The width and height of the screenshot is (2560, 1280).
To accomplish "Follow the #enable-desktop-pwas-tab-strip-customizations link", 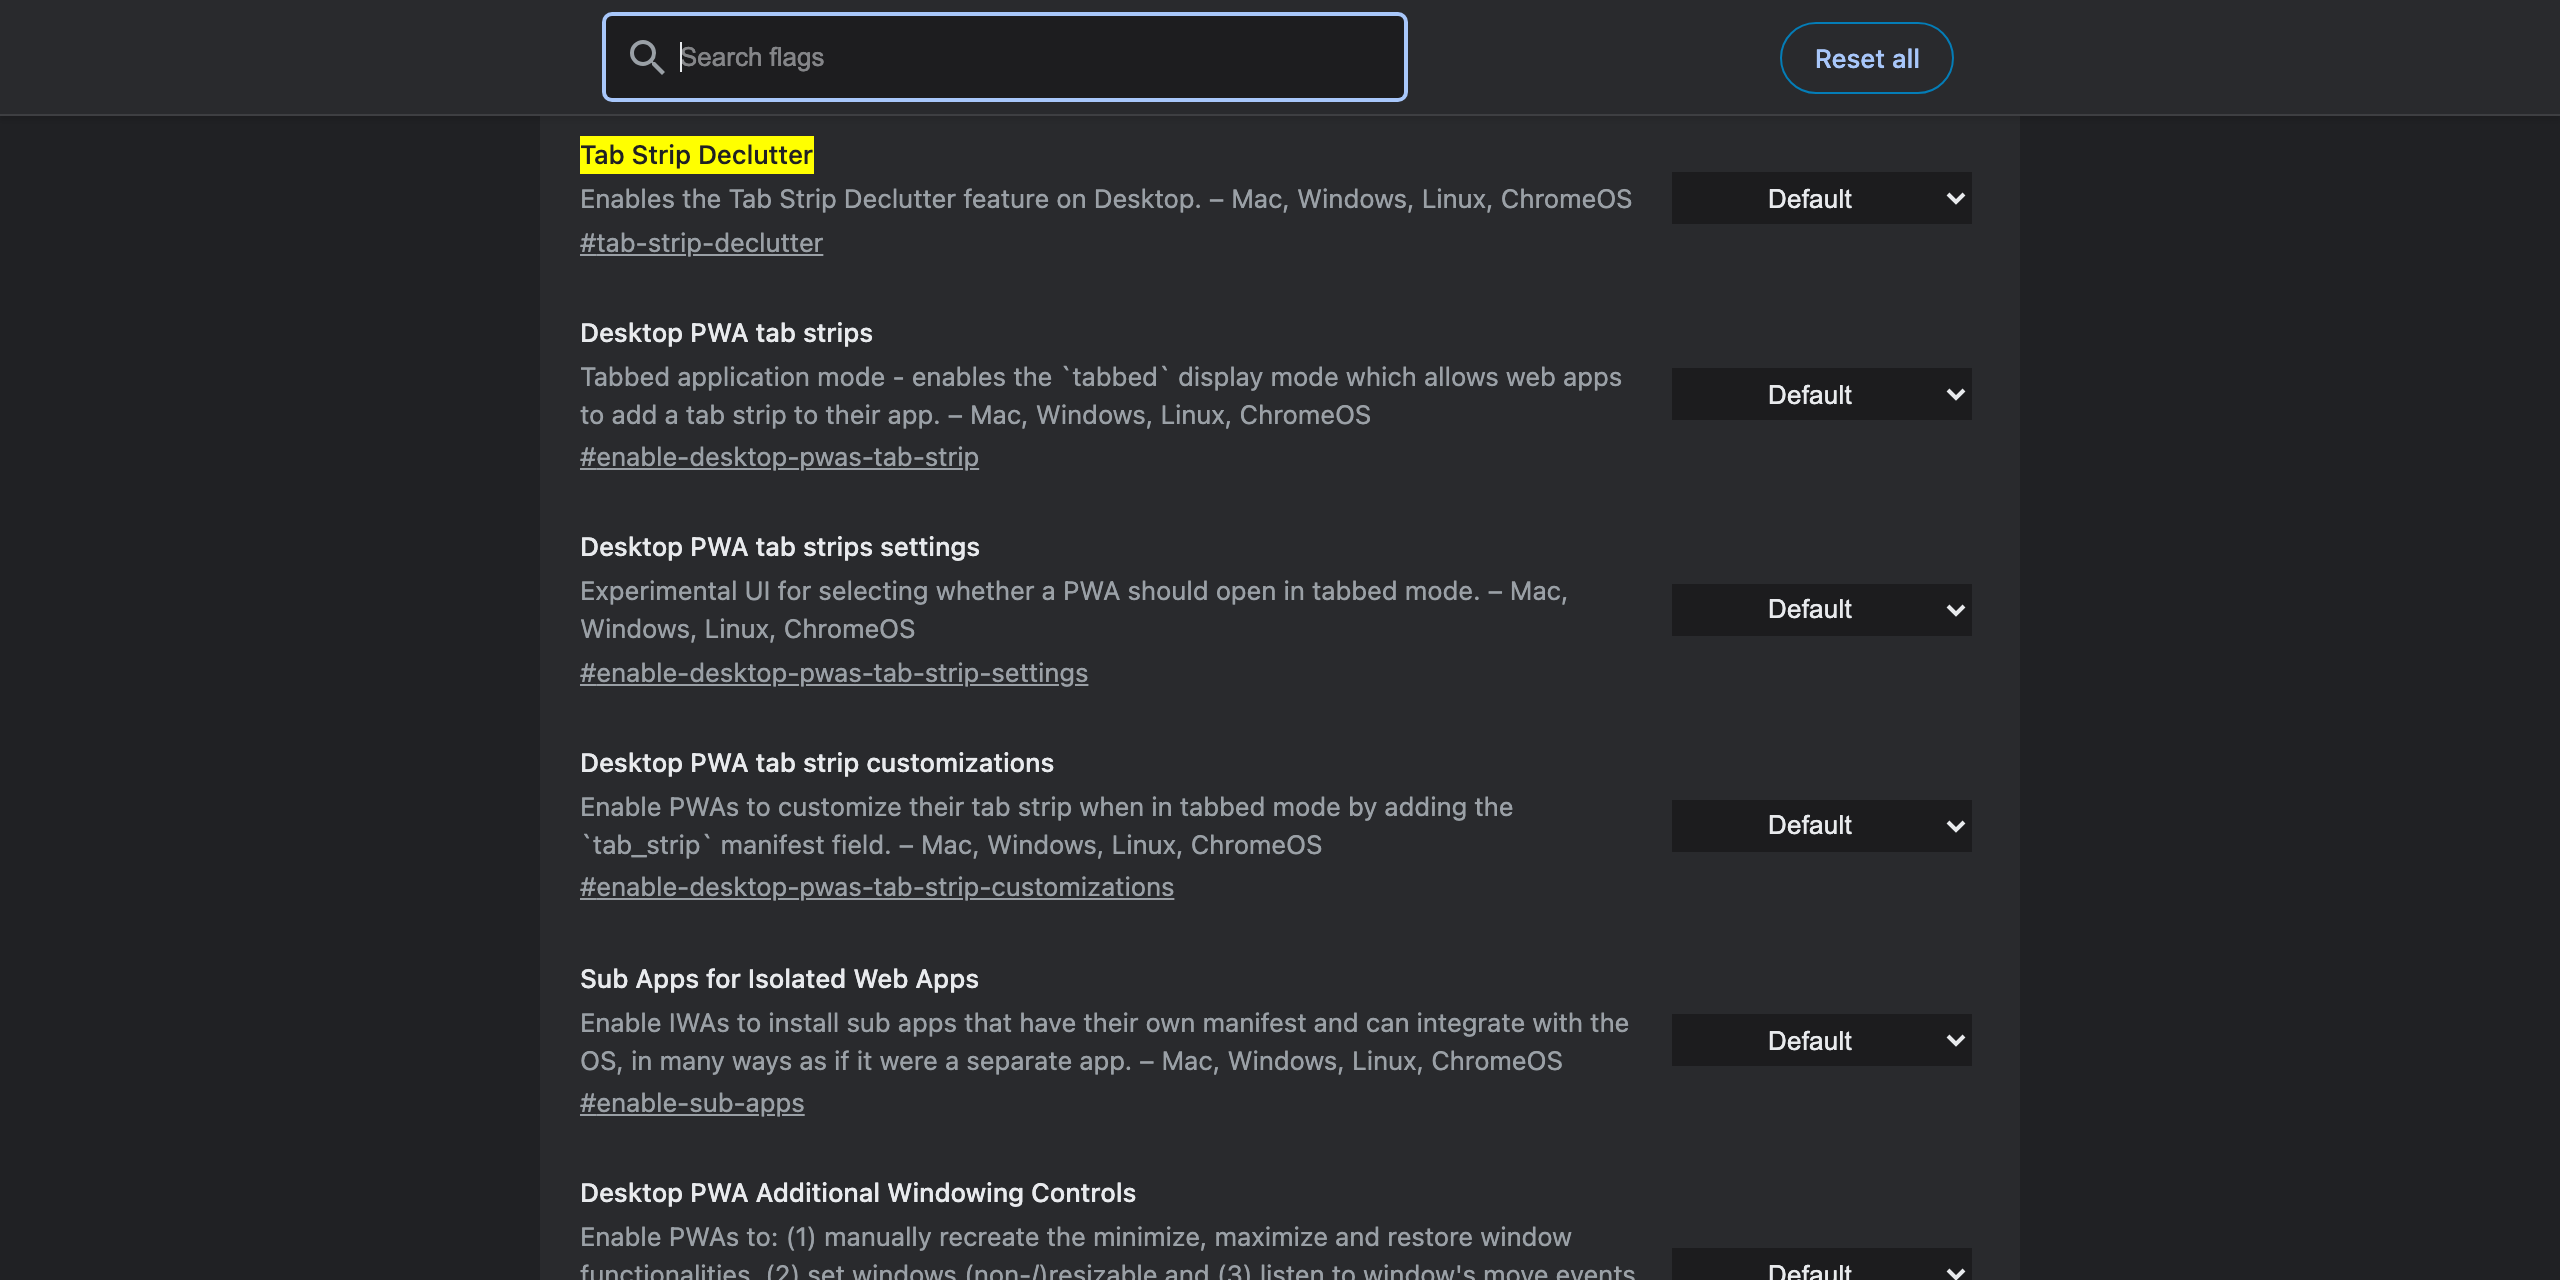I will [x=877, y=887].
